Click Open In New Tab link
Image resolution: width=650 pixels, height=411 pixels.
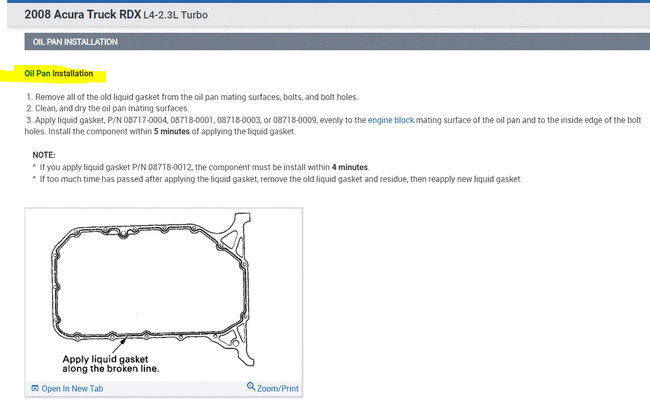point(72,389)
